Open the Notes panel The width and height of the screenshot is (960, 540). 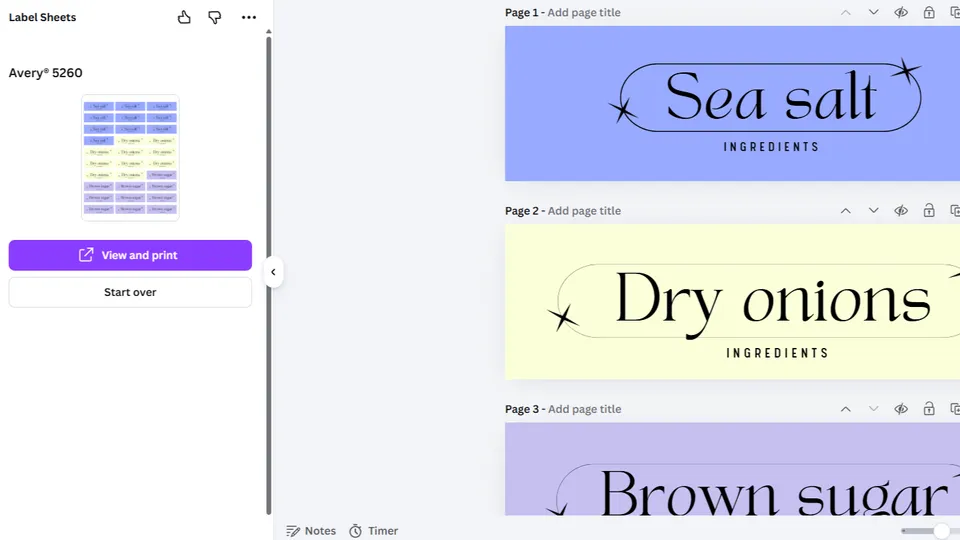click(311, 531)
